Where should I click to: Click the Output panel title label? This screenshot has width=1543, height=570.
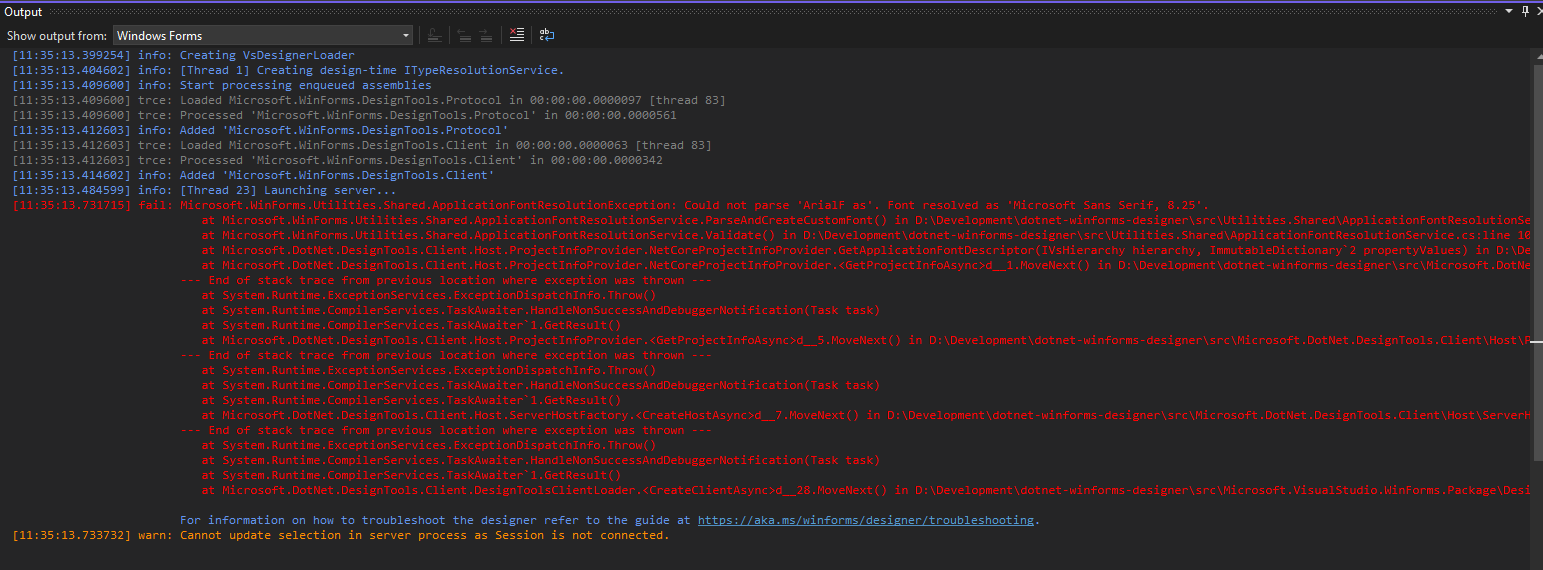(23, 11)
